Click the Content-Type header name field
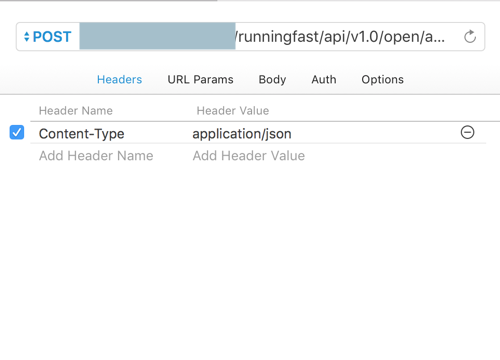The width and height of the screenshot is (500, 360). tap(81, 134)
